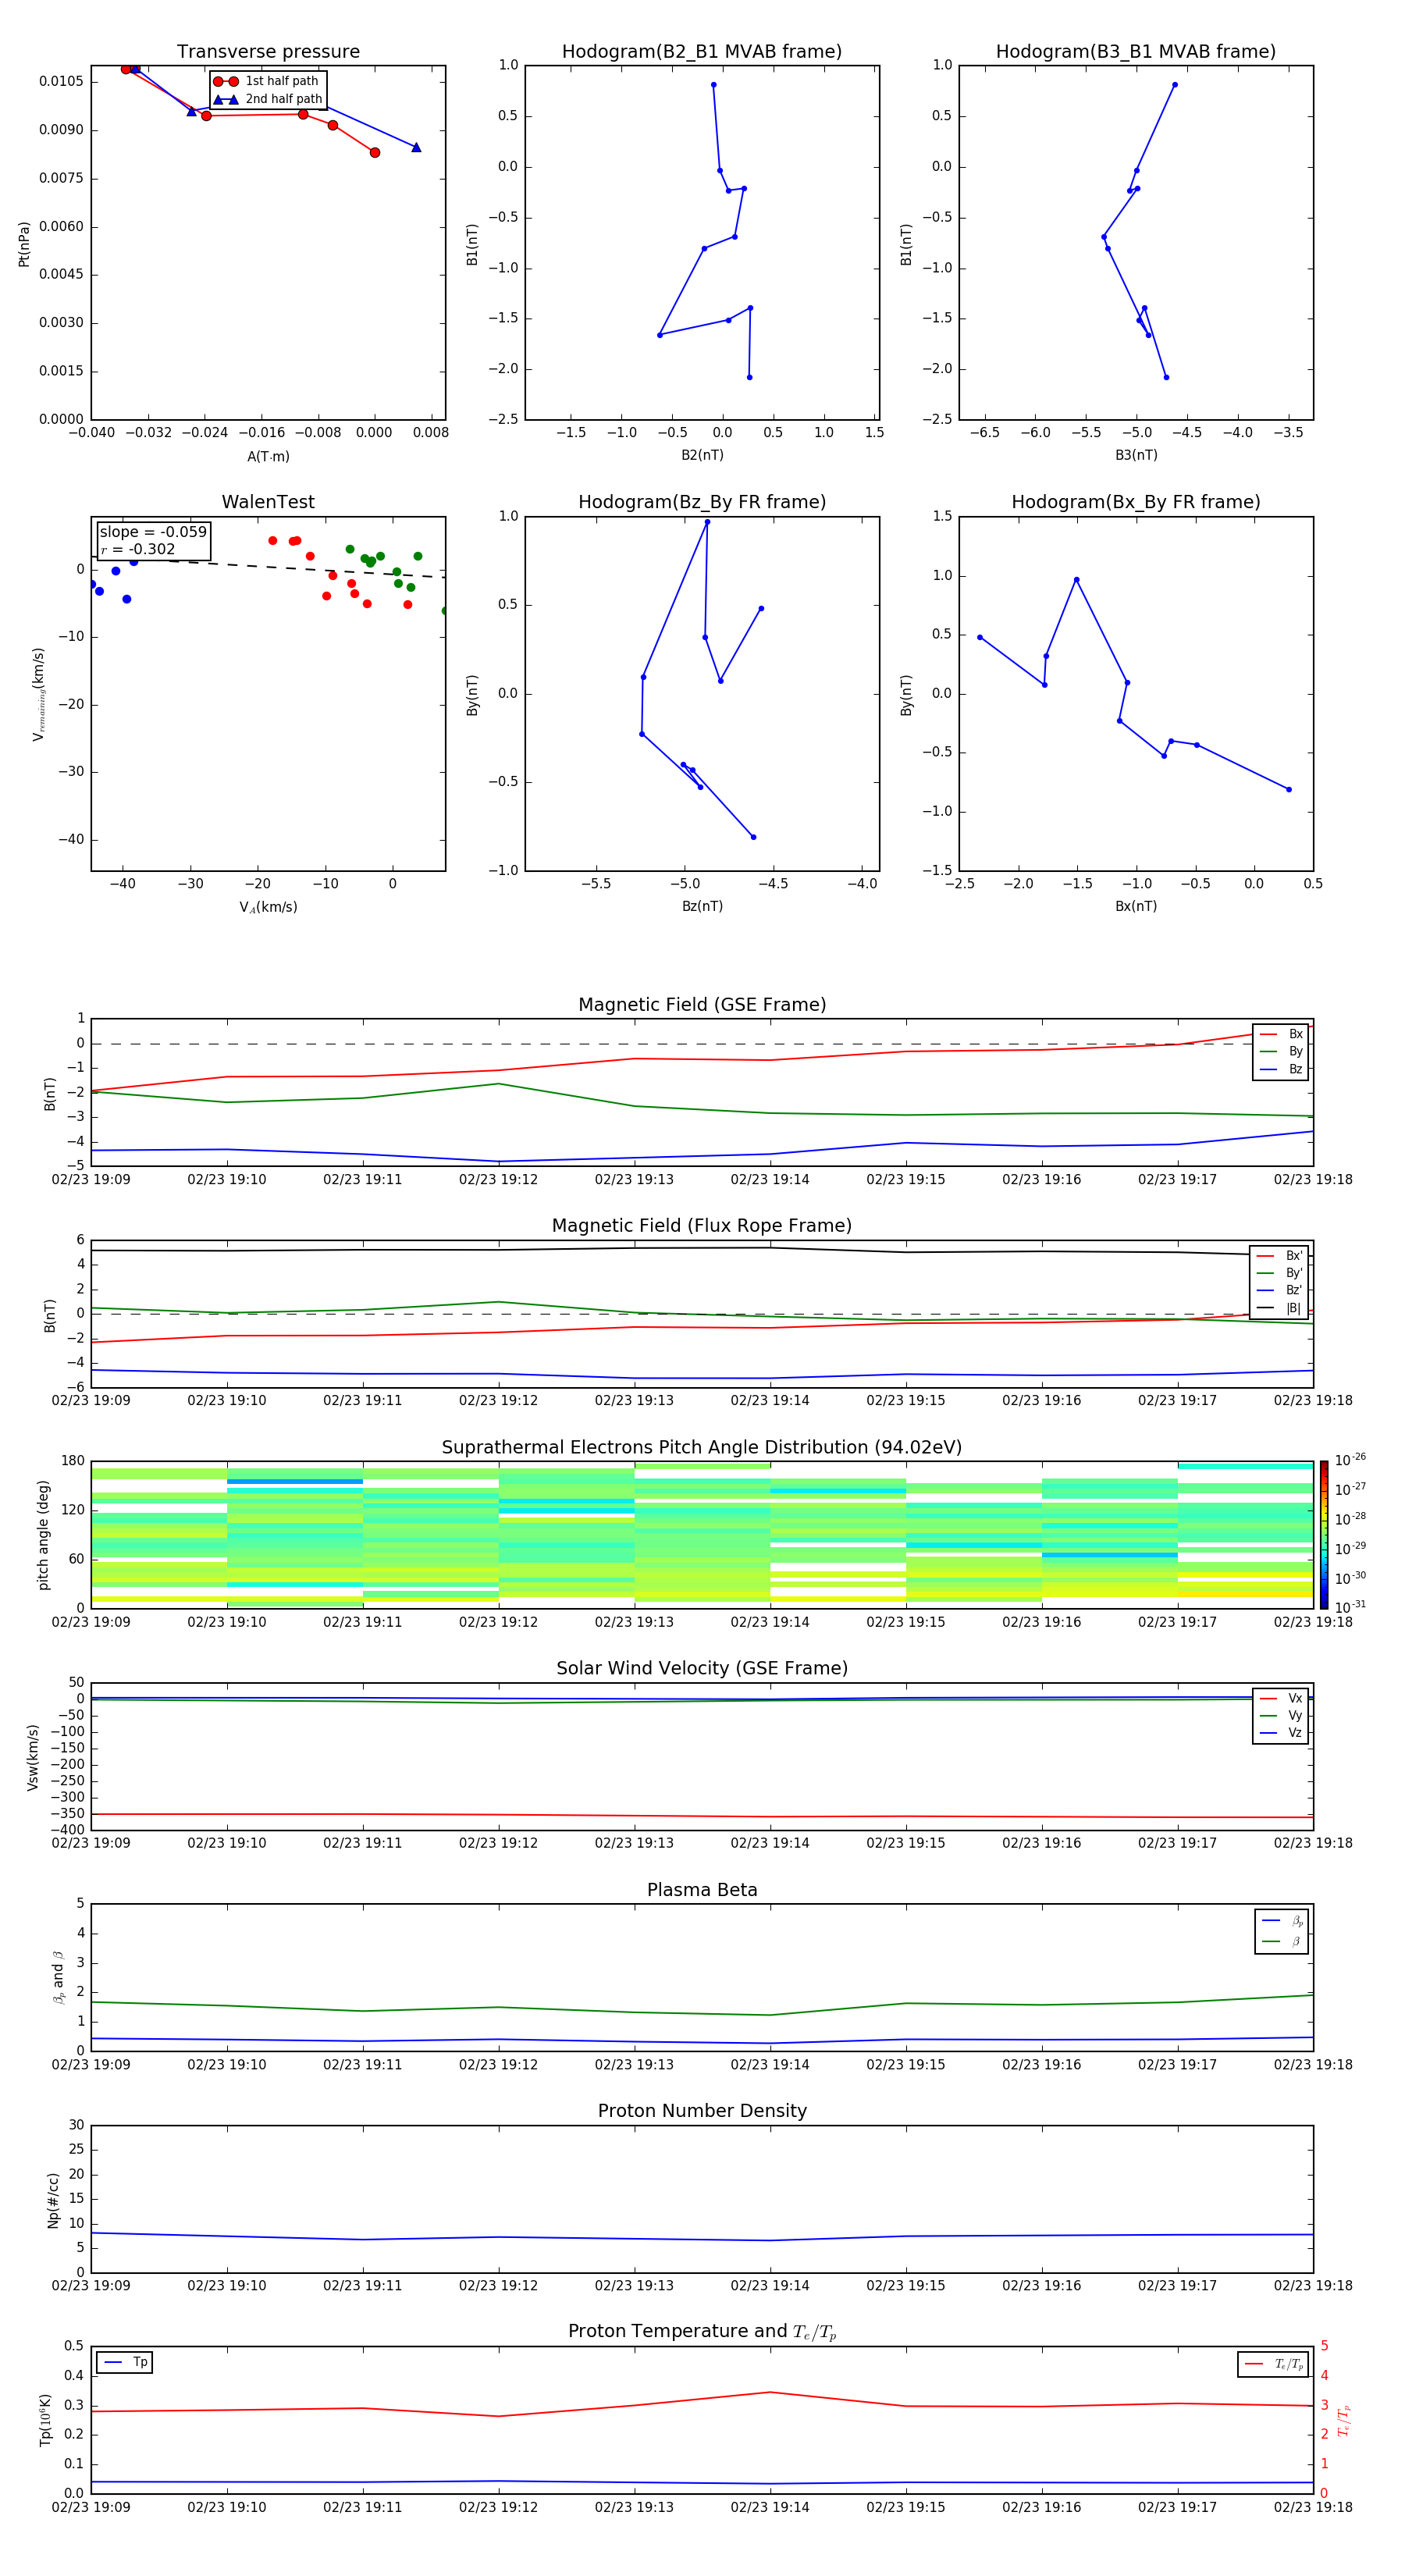Click '02/23 19:18' tick under Proton Temperature plot
The height and width of the screenshot is (2576, 1405).
pyautogui.click(x=1312, y=2507)
